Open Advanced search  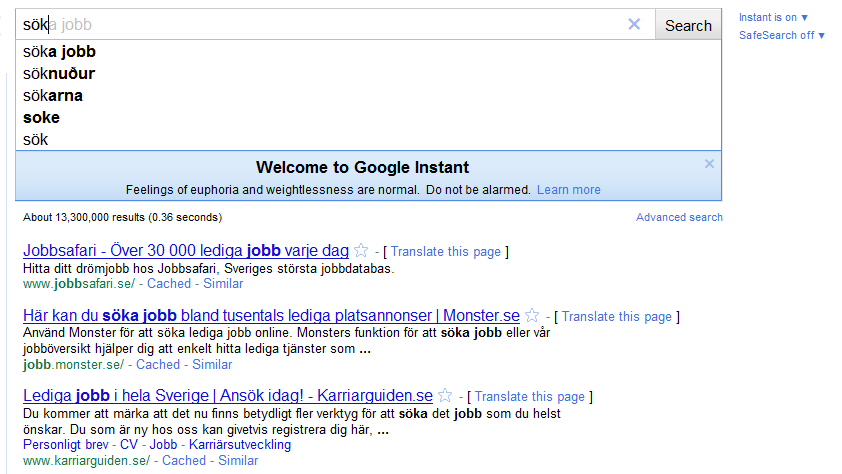pyautogui.click(x=679, y=217)
